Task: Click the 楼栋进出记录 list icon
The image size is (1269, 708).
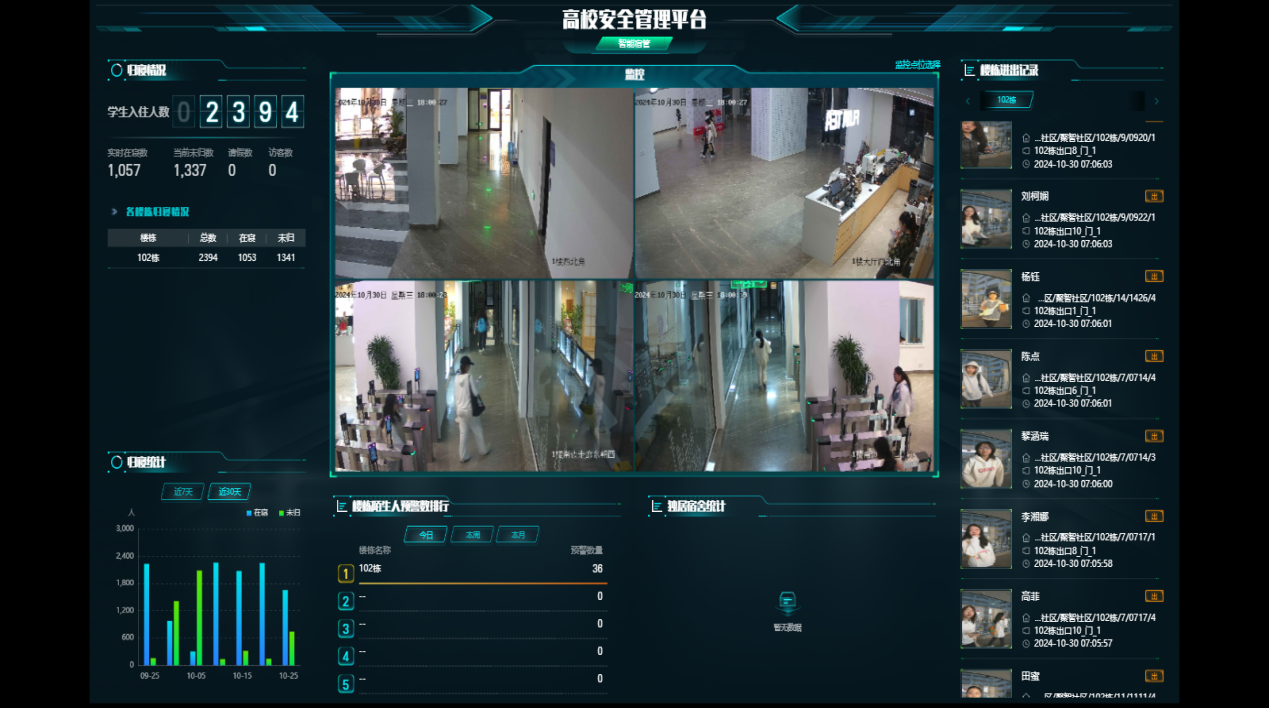Action: pos(970,70)
